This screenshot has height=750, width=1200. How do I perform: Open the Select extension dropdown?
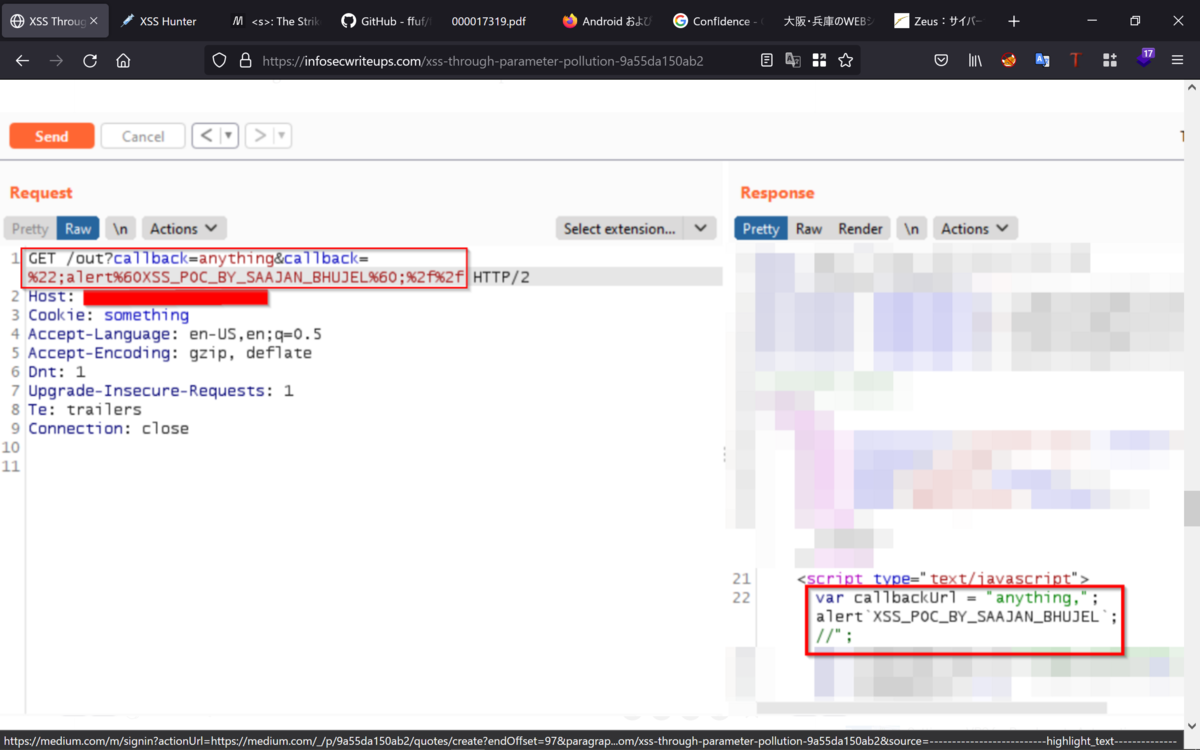pyautogui.click(x=635, y=228)
